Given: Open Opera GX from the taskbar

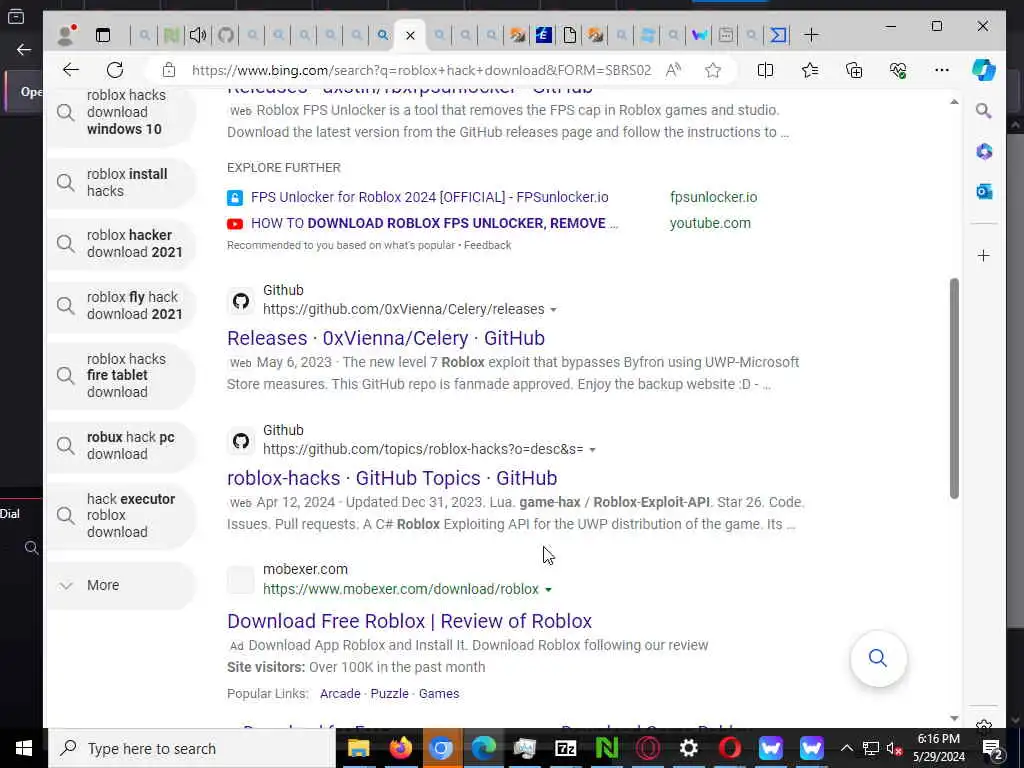Looking at the screenshot, I should click(647, 748).
